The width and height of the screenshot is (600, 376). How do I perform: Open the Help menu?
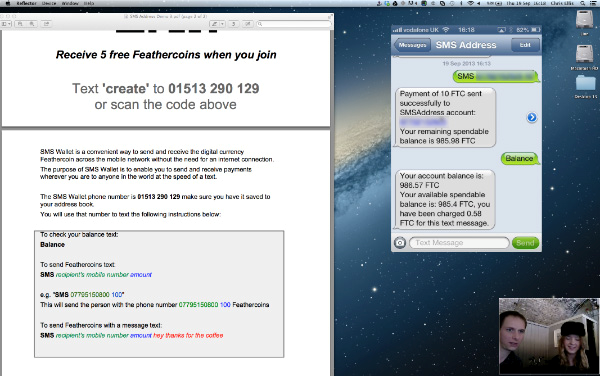[x=89, y=3]
